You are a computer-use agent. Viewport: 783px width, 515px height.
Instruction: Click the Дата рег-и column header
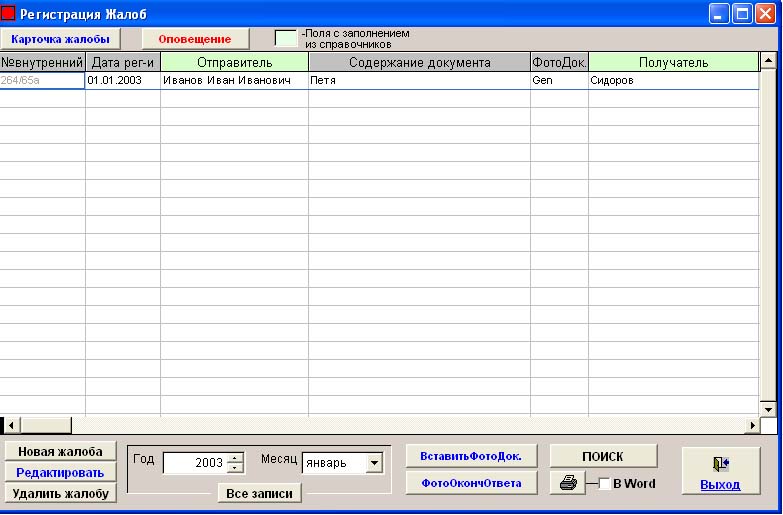[x=123, y=62]
